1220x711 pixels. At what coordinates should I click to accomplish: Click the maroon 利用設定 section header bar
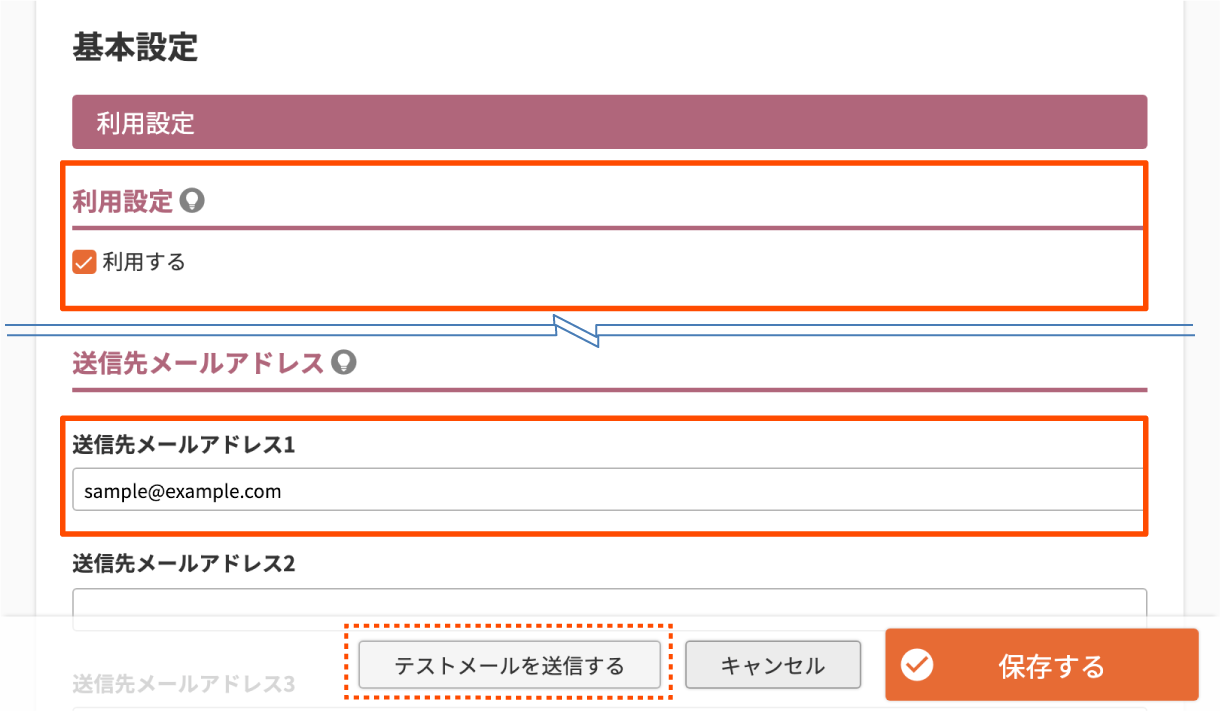(x=609, y=123)
